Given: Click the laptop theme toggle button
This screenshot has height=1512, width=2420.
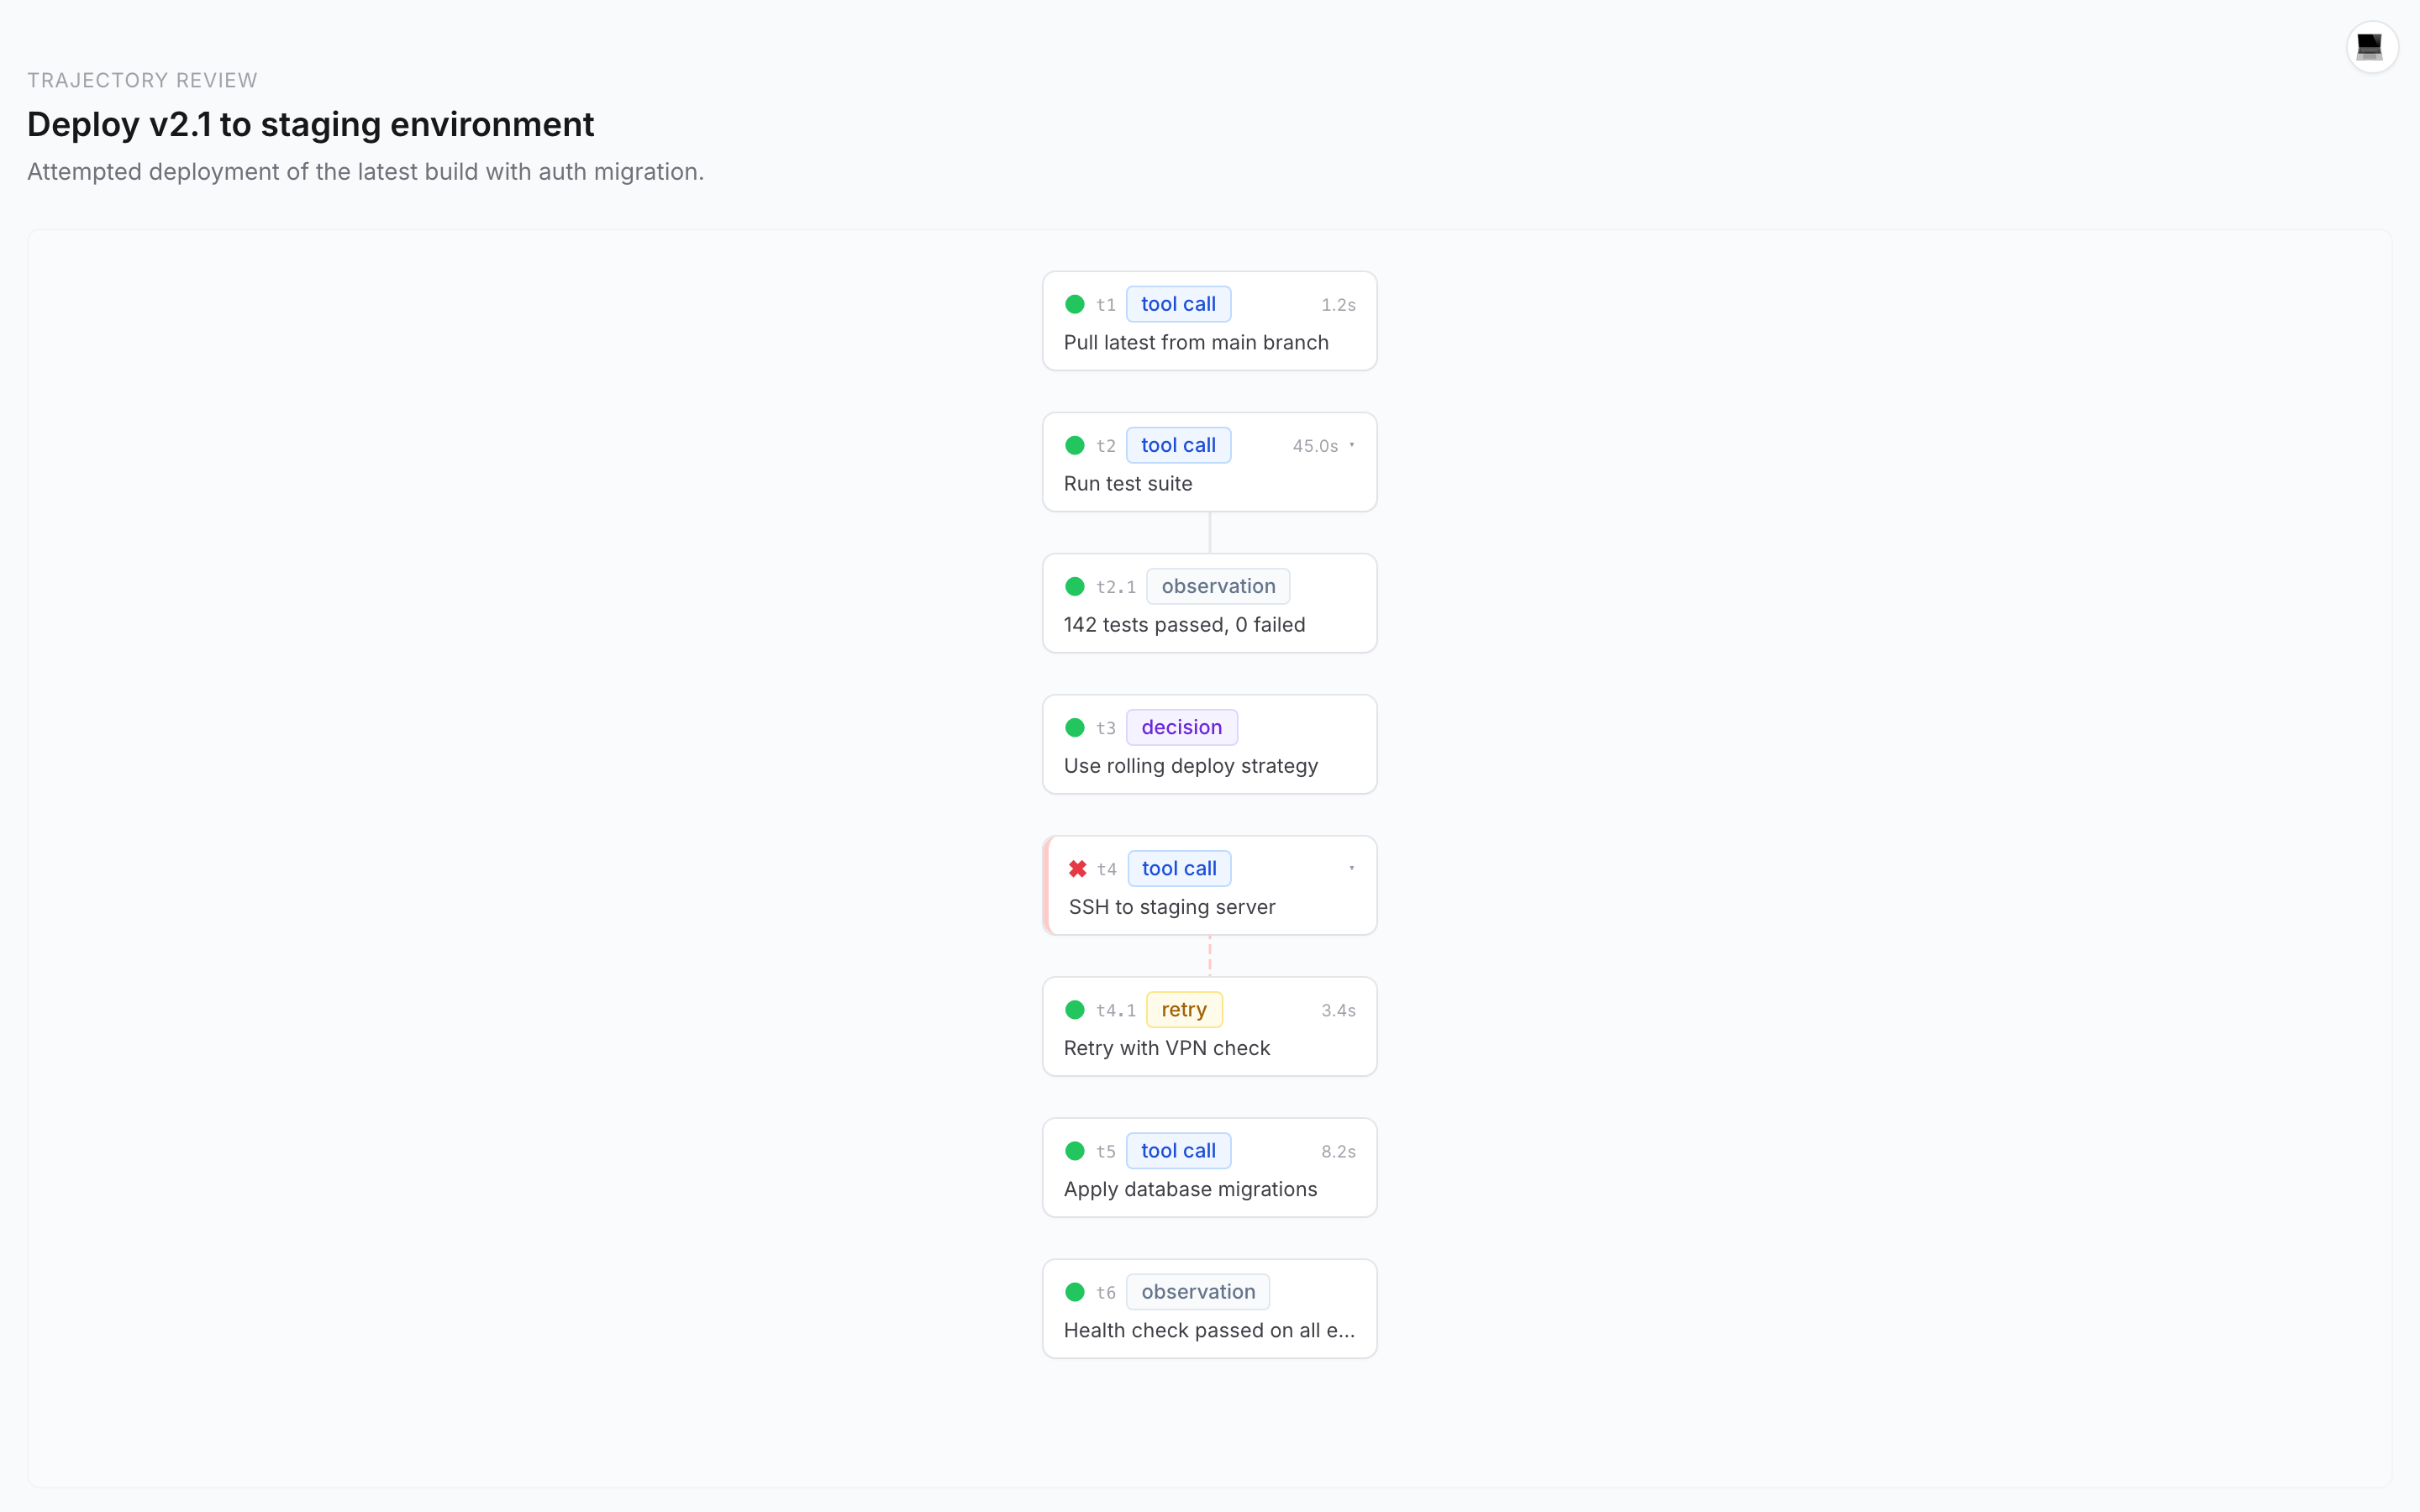Looking at the screenshot, I should 2371,47.
